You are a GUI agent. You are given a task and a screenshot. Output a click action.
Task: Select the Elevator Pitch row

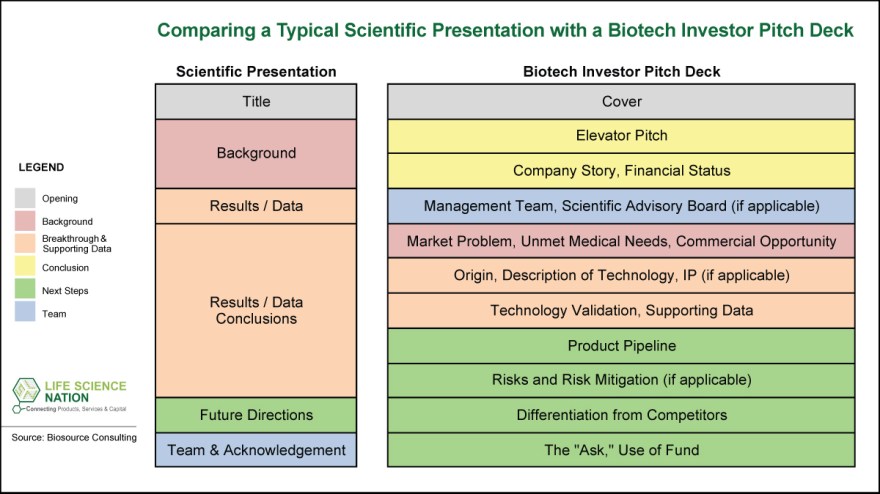[x=621, y=136]
